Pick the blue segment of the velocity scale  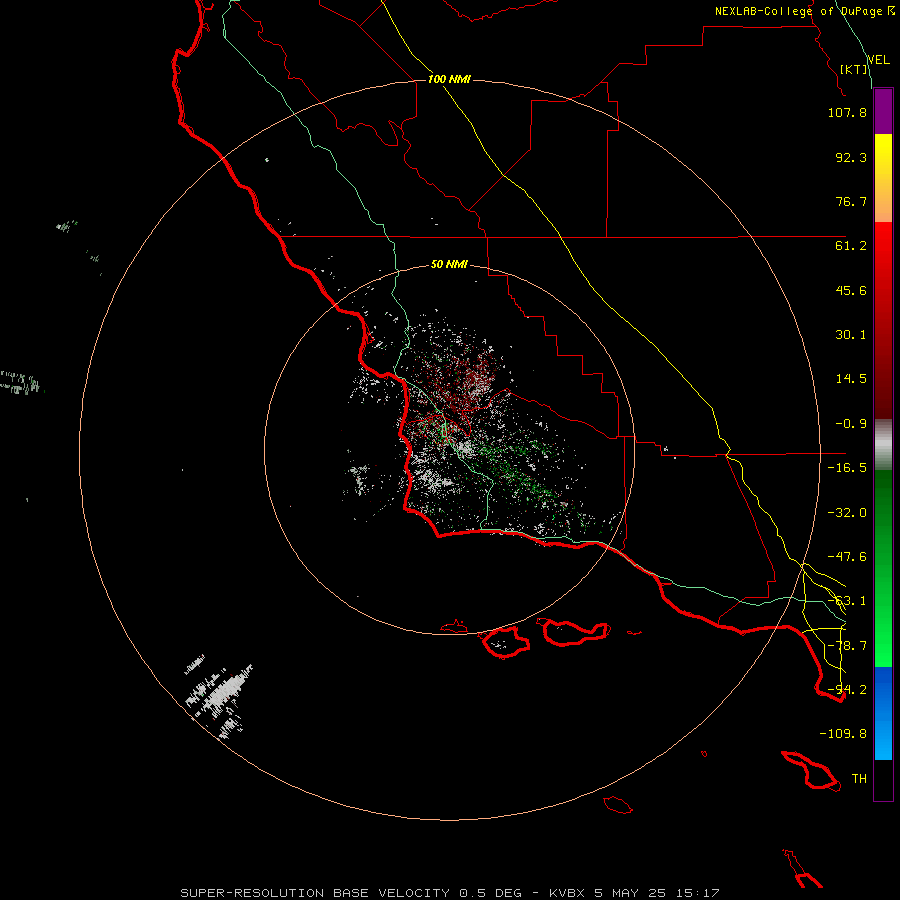[883, 713]
